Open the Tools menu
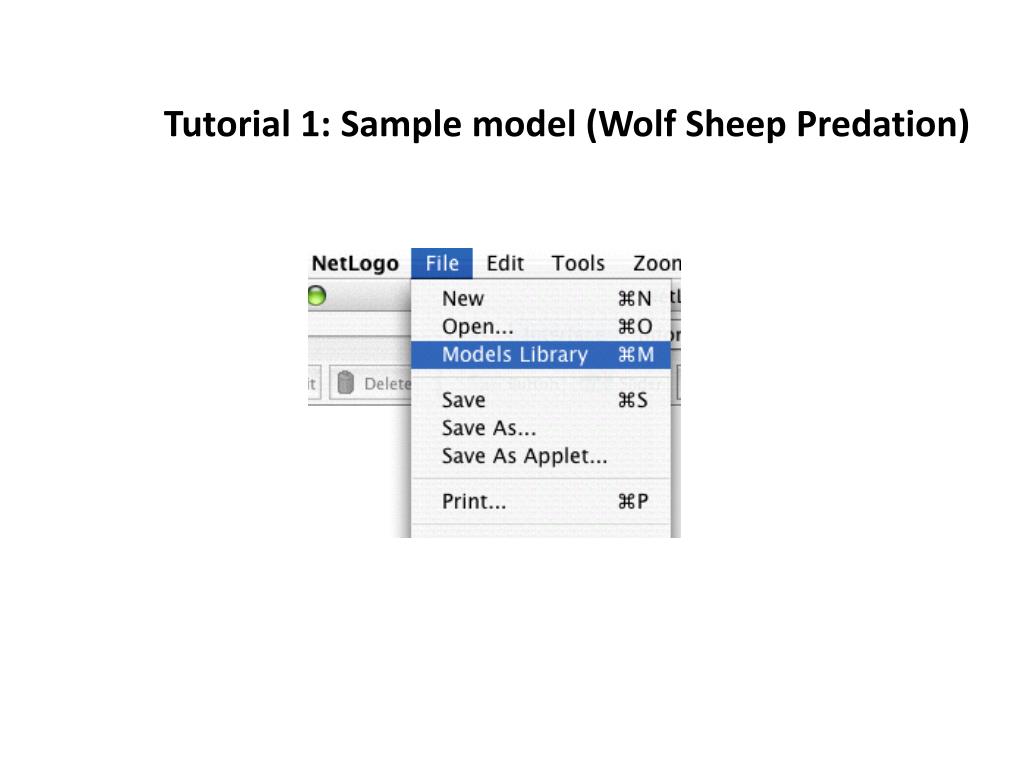The width and height of the screenshot is (1024, 768). point(578,263)
